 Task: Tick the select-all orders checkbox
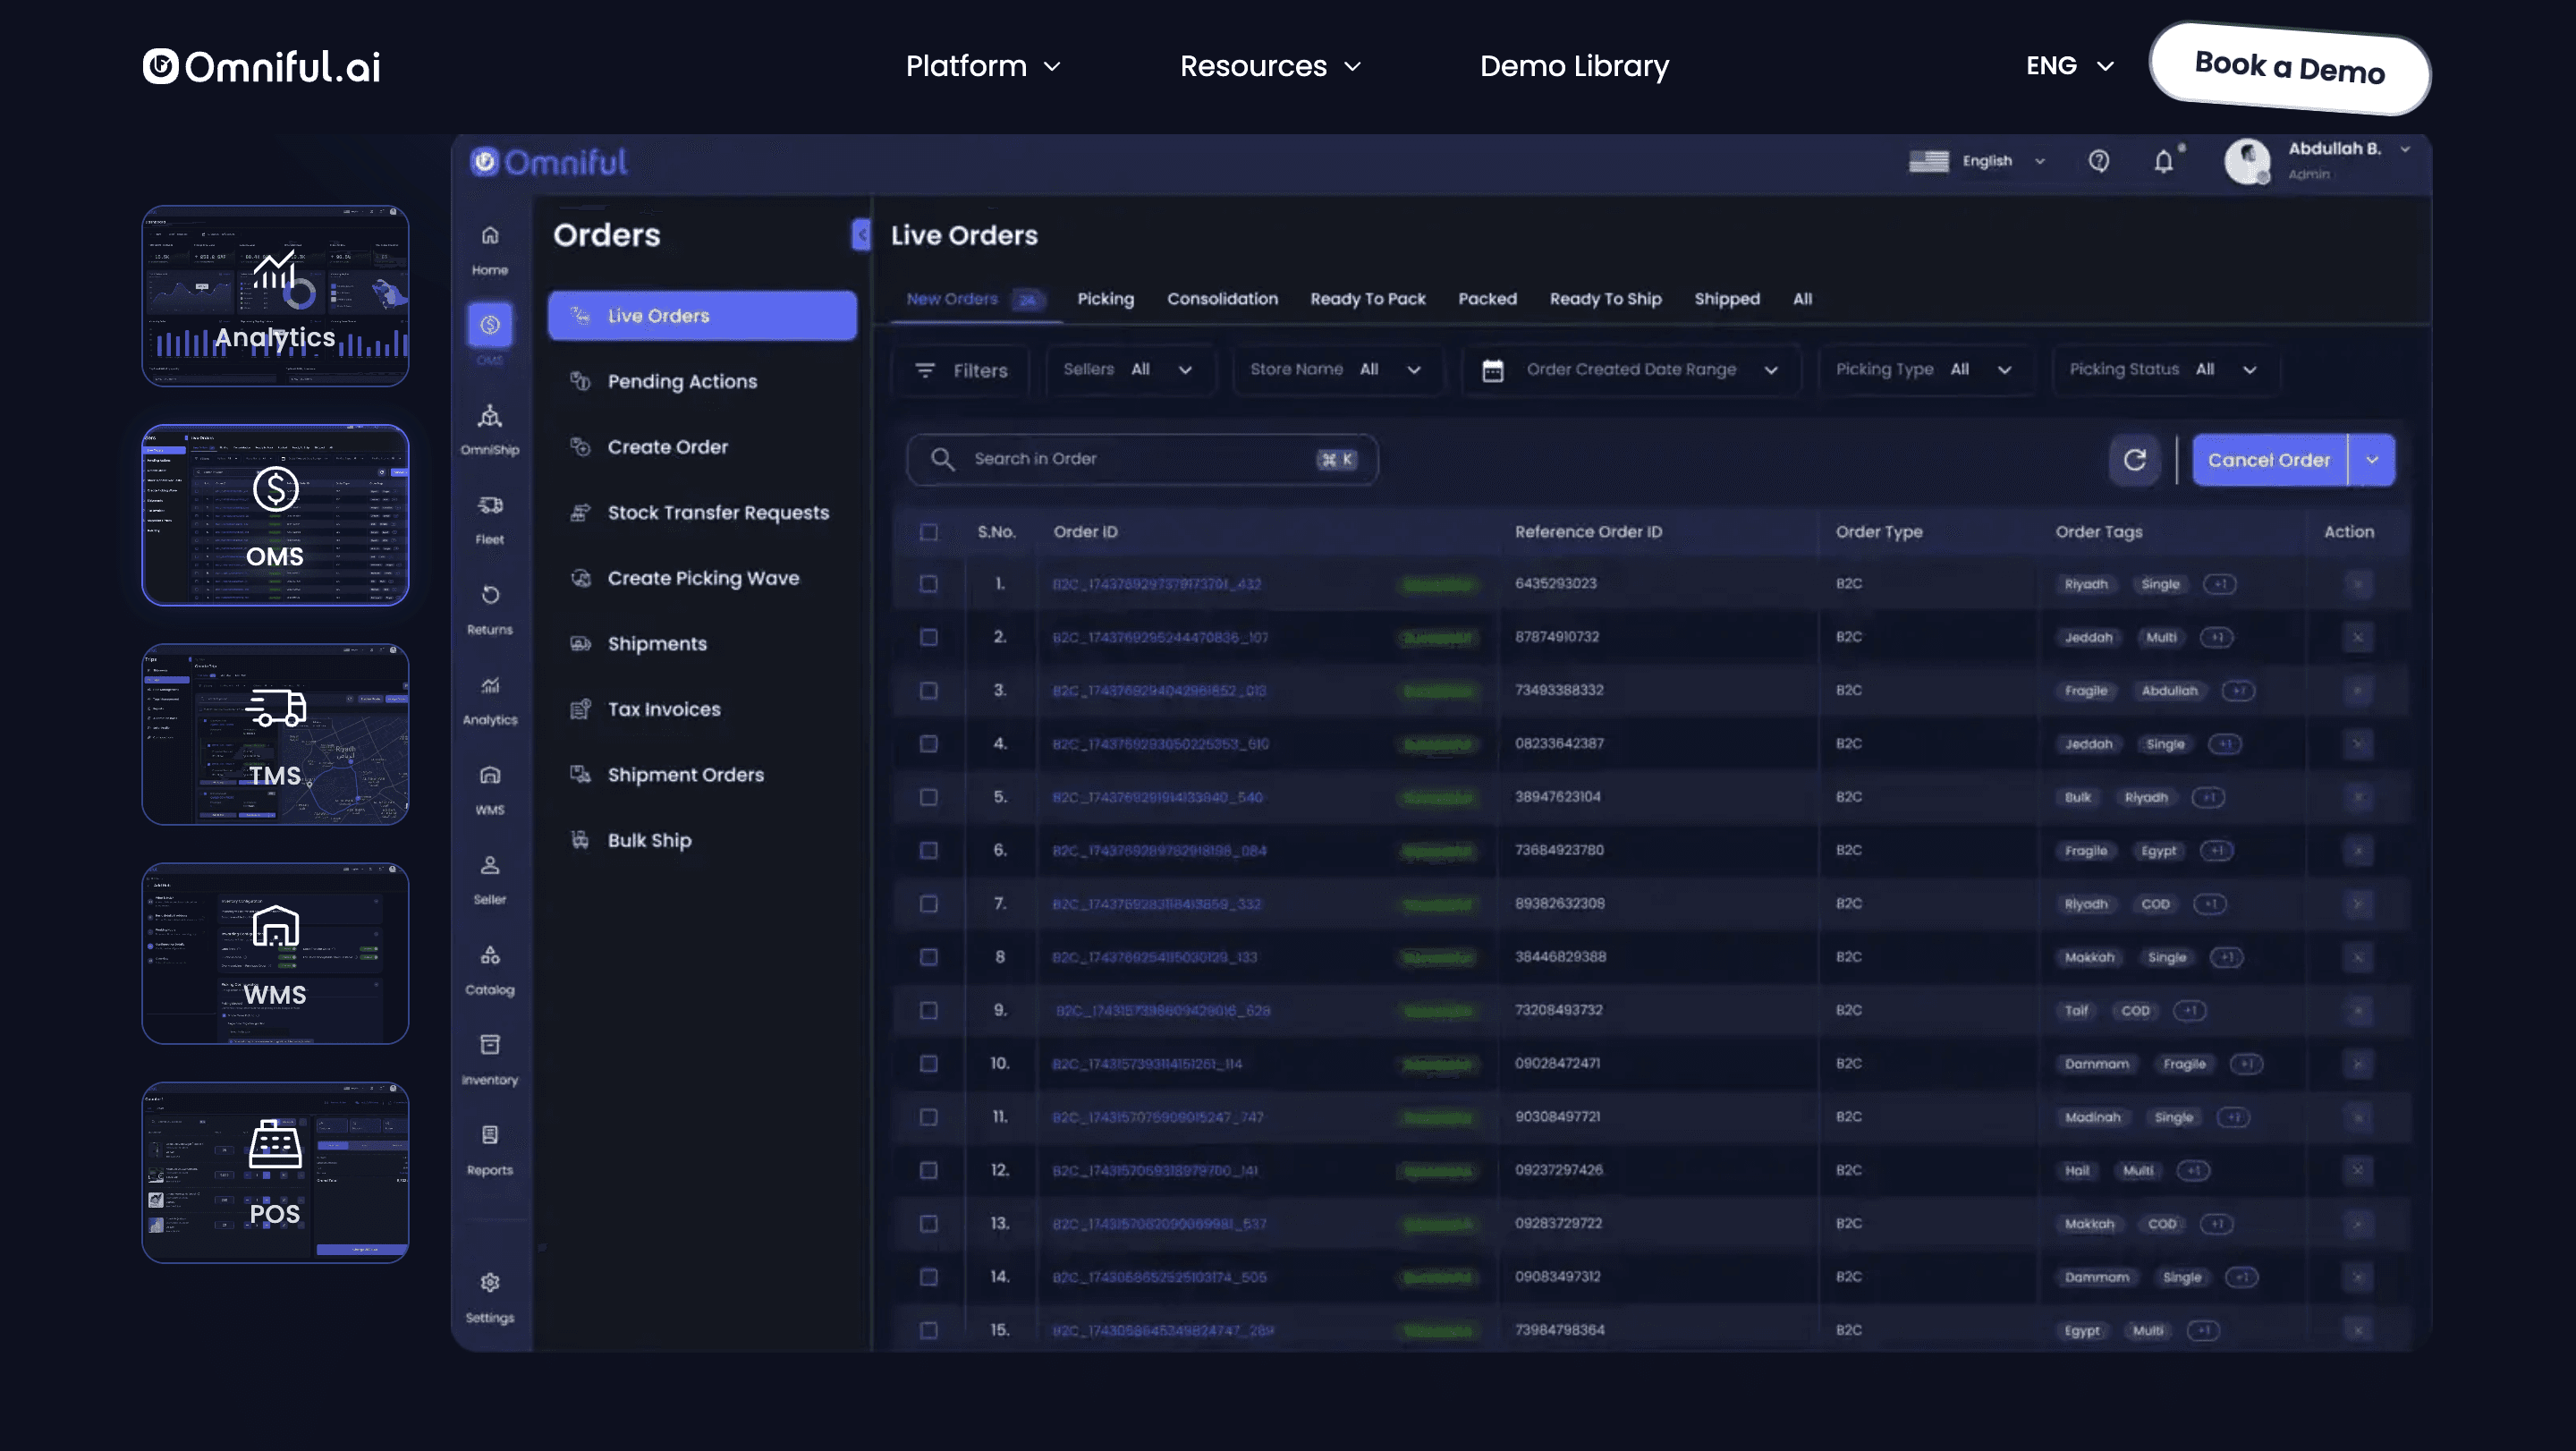click(x=928, y=532)
